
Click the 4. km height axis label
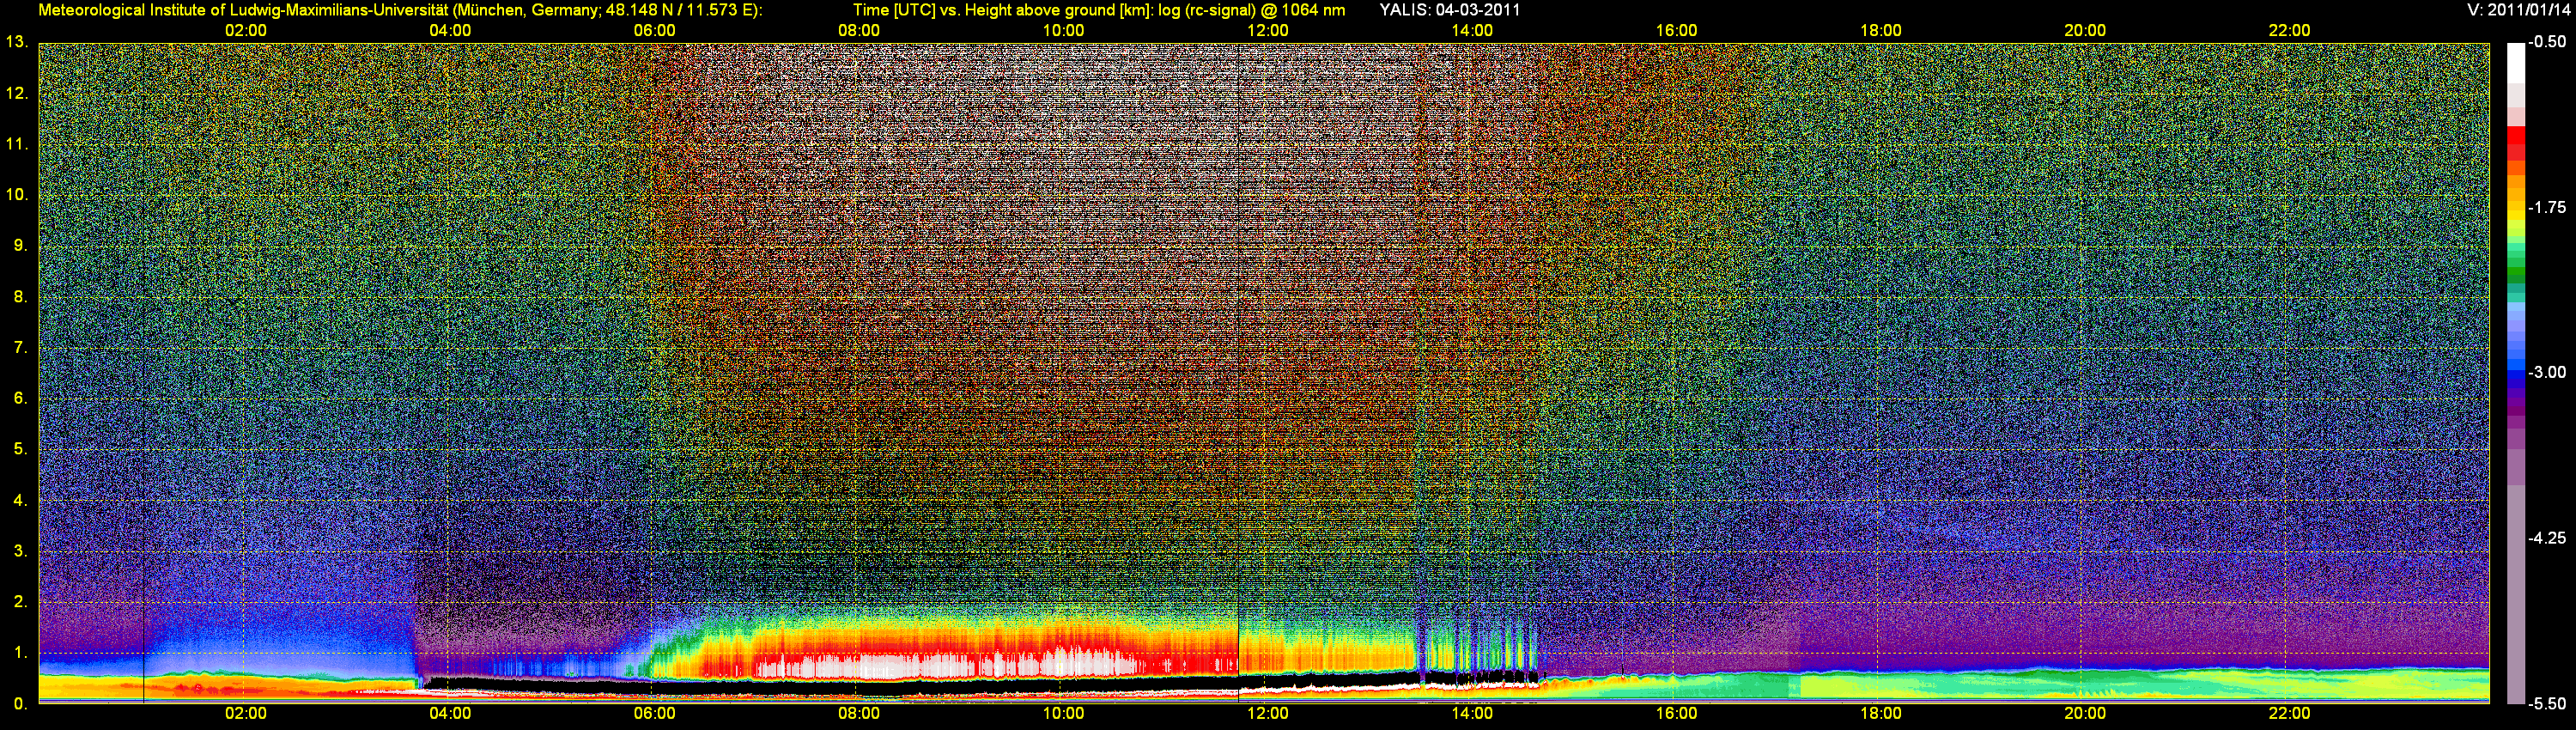(x=20, y=501)
